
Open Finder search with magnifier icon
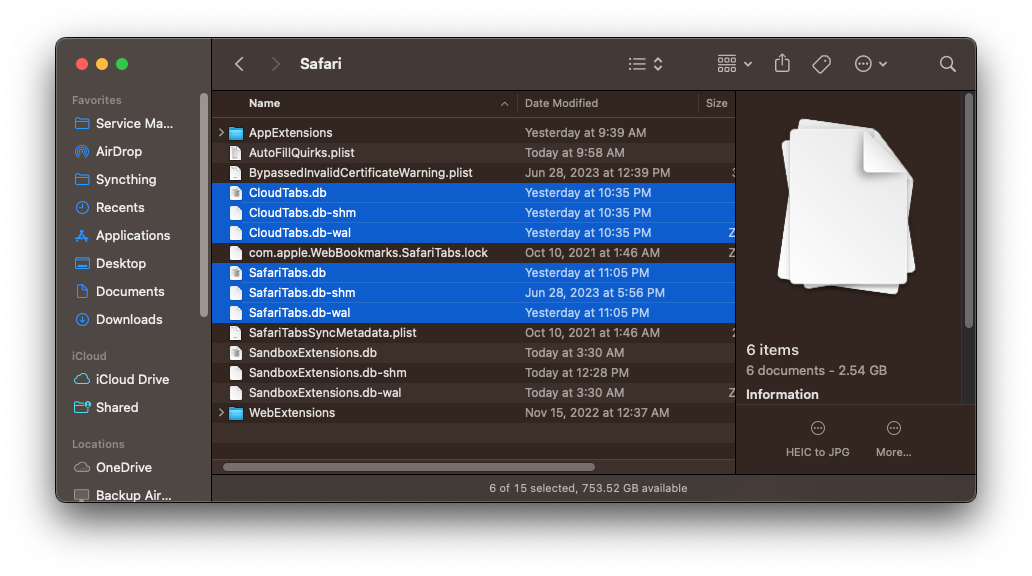[x=948, y=64]
